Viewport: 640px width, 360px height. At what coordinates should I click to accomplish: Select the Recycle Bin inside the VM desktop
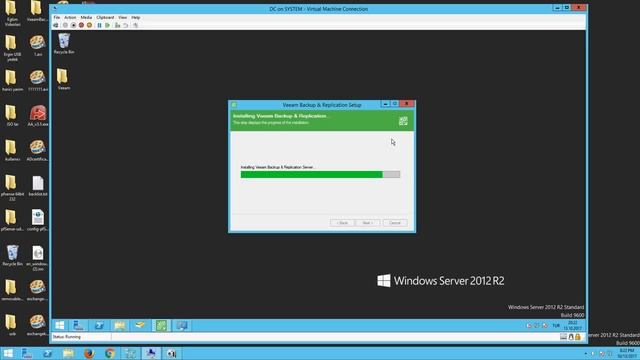[64, 44]
